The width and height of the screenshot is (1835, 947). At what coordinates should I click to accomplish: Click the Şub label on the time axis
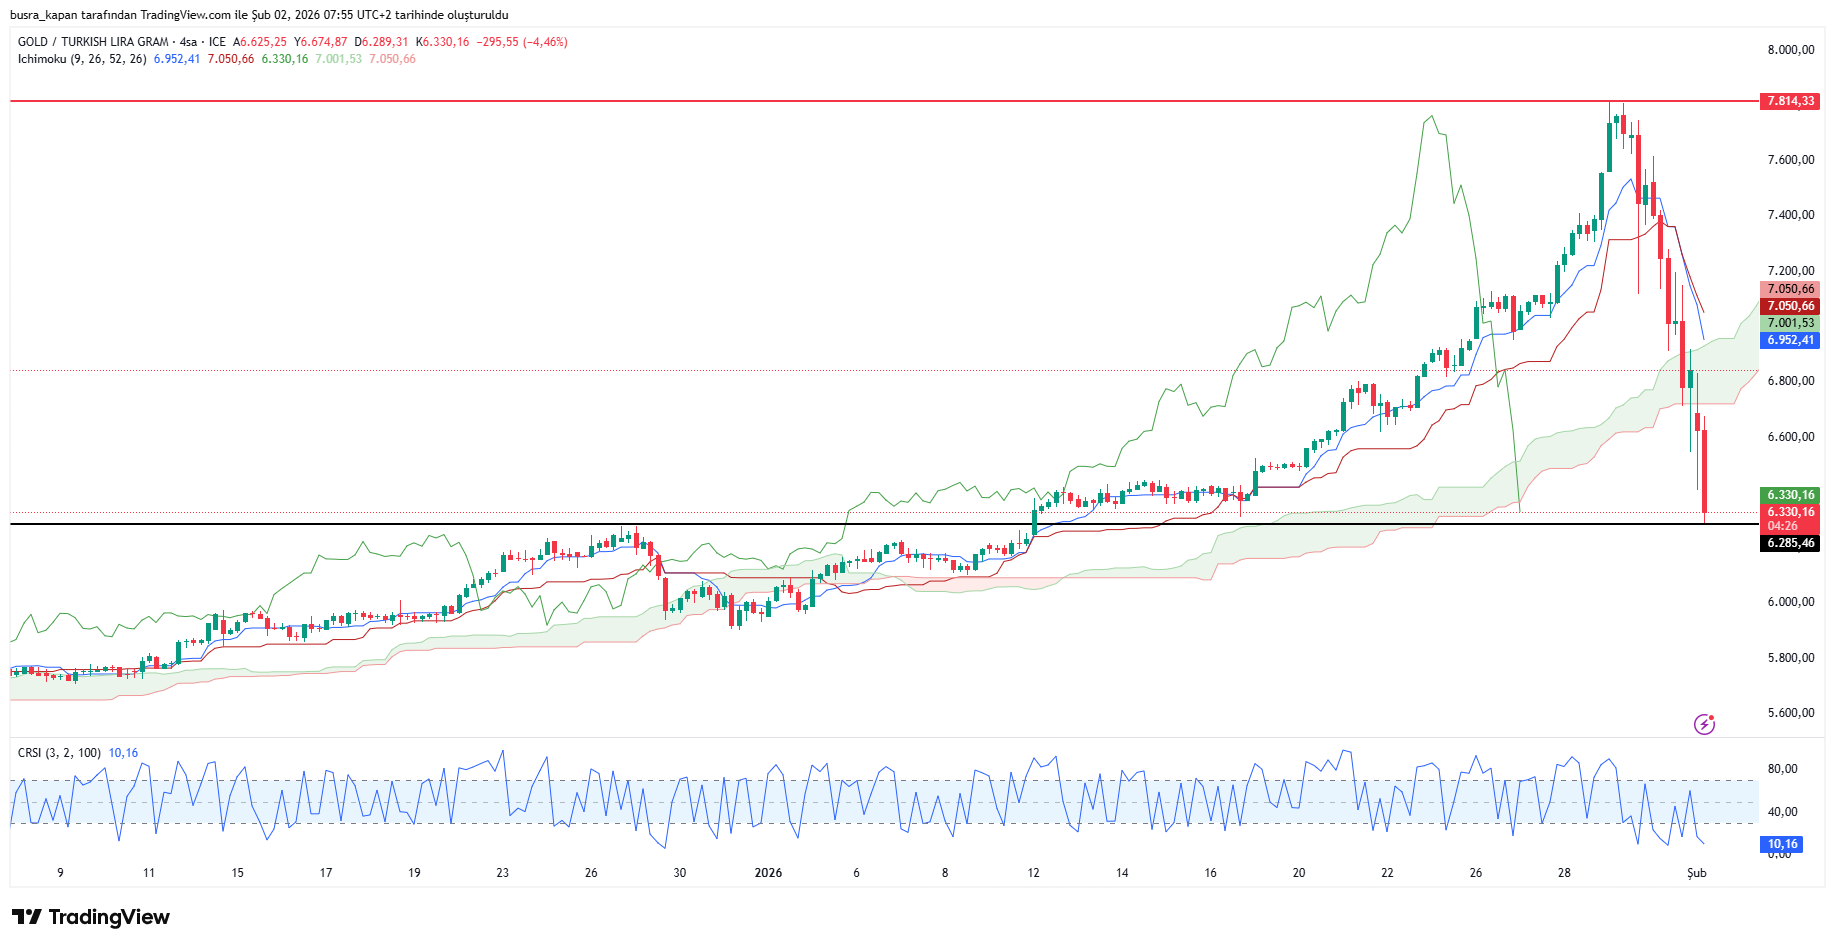coord(1696,873)
